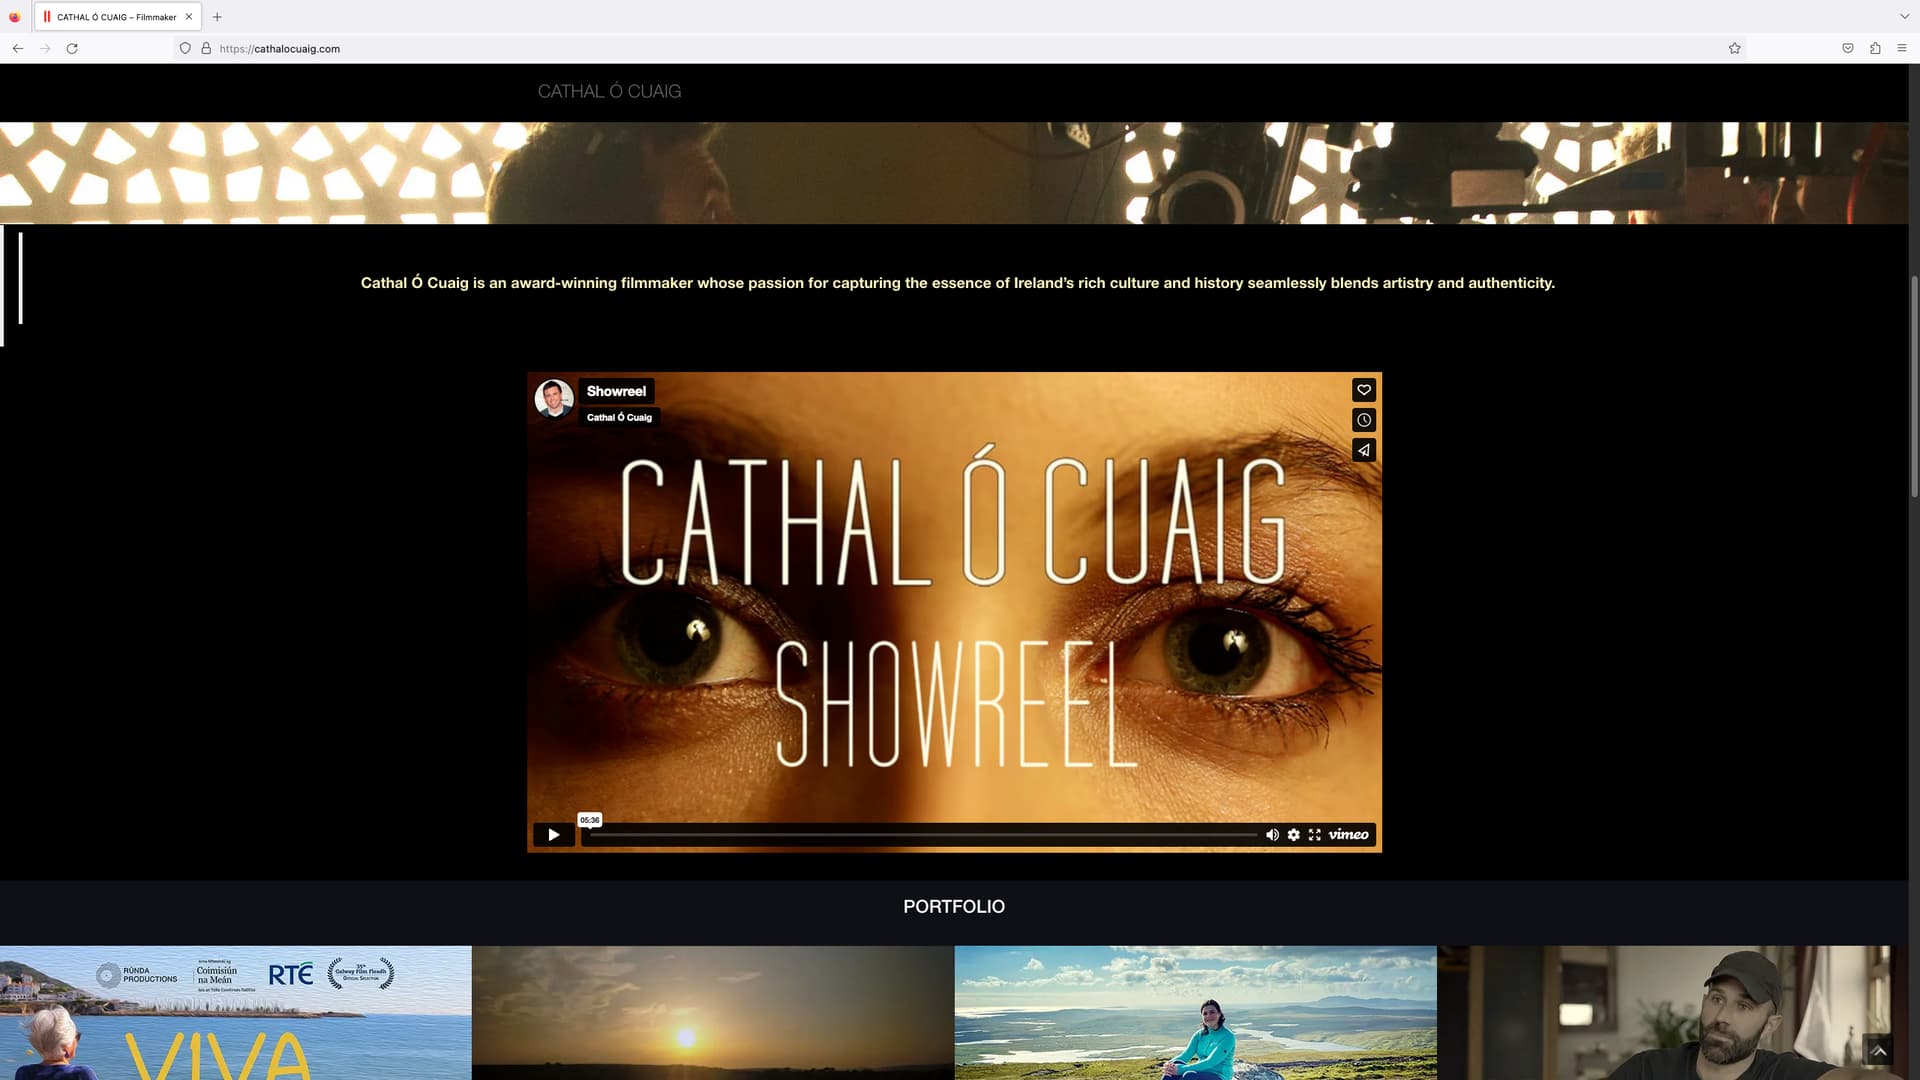Viewport: 1920px width, 1080px height.
Task: Close the CATHAL Ó CUAIG tab
Action: coord(189,17)
